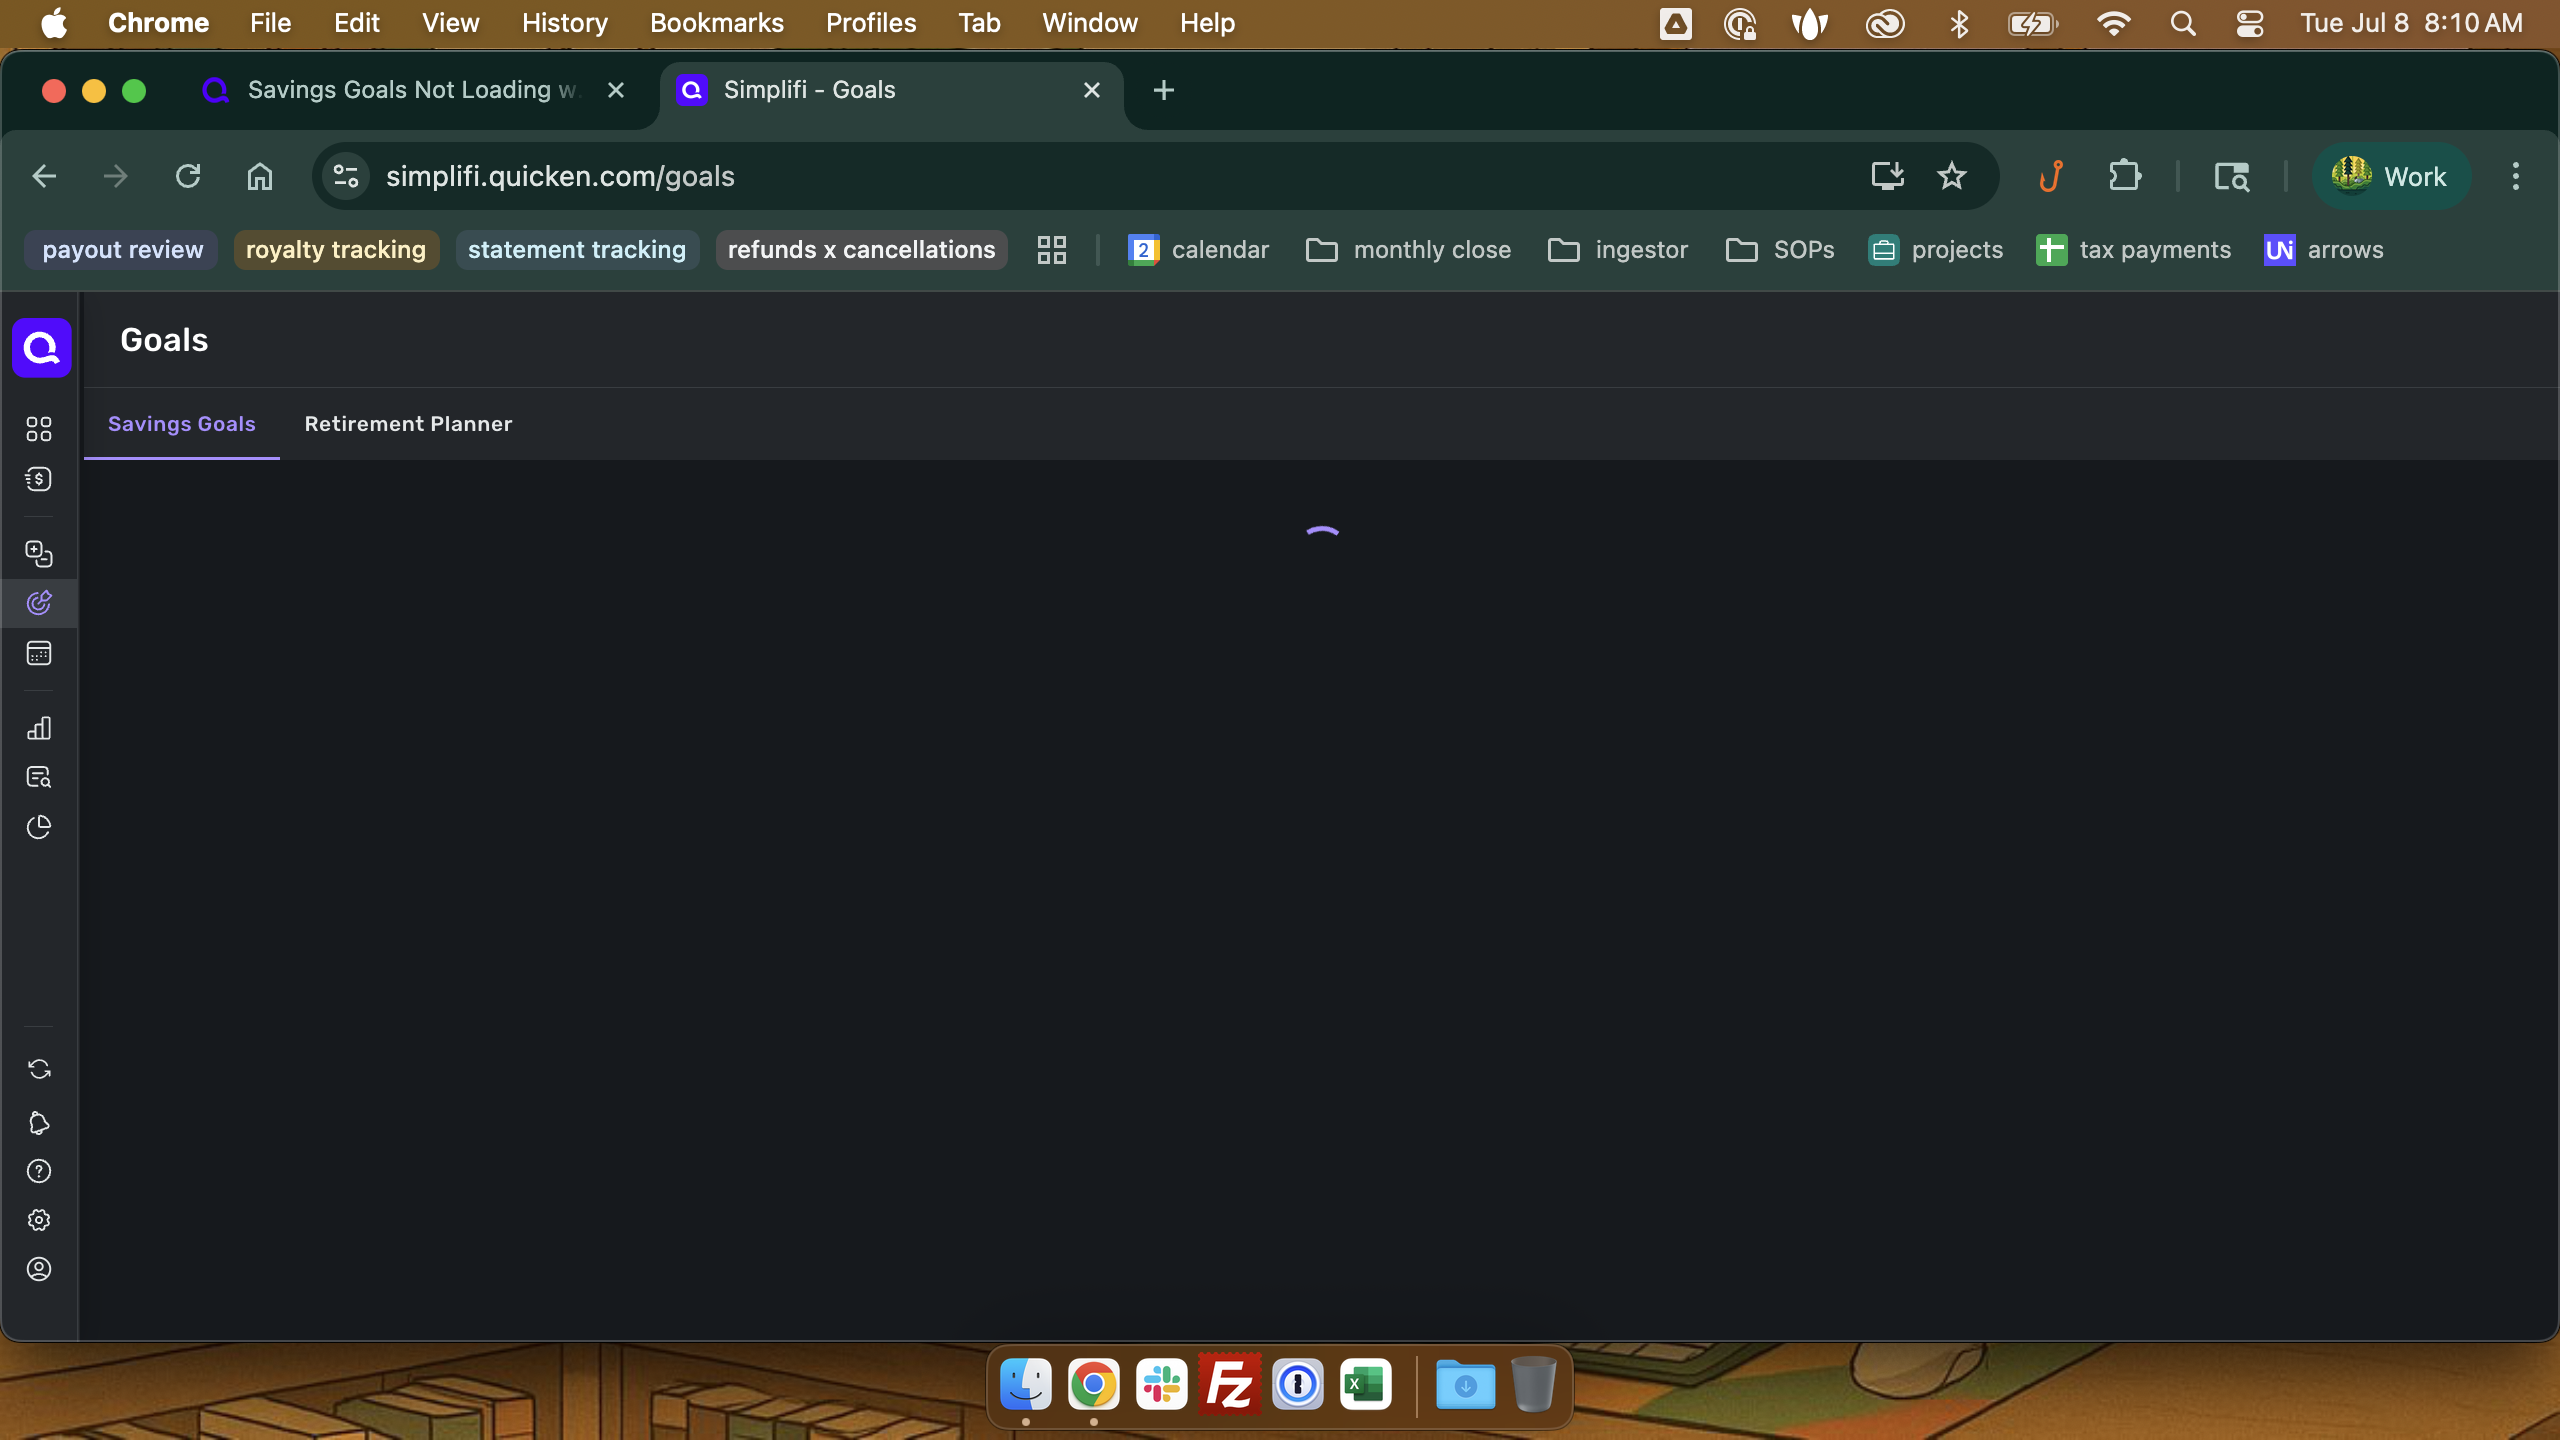The width and height of the screenshot is (2560, 1440).
Task: Click the sync refresh sidebar icon
Action: pos(39,1069)
